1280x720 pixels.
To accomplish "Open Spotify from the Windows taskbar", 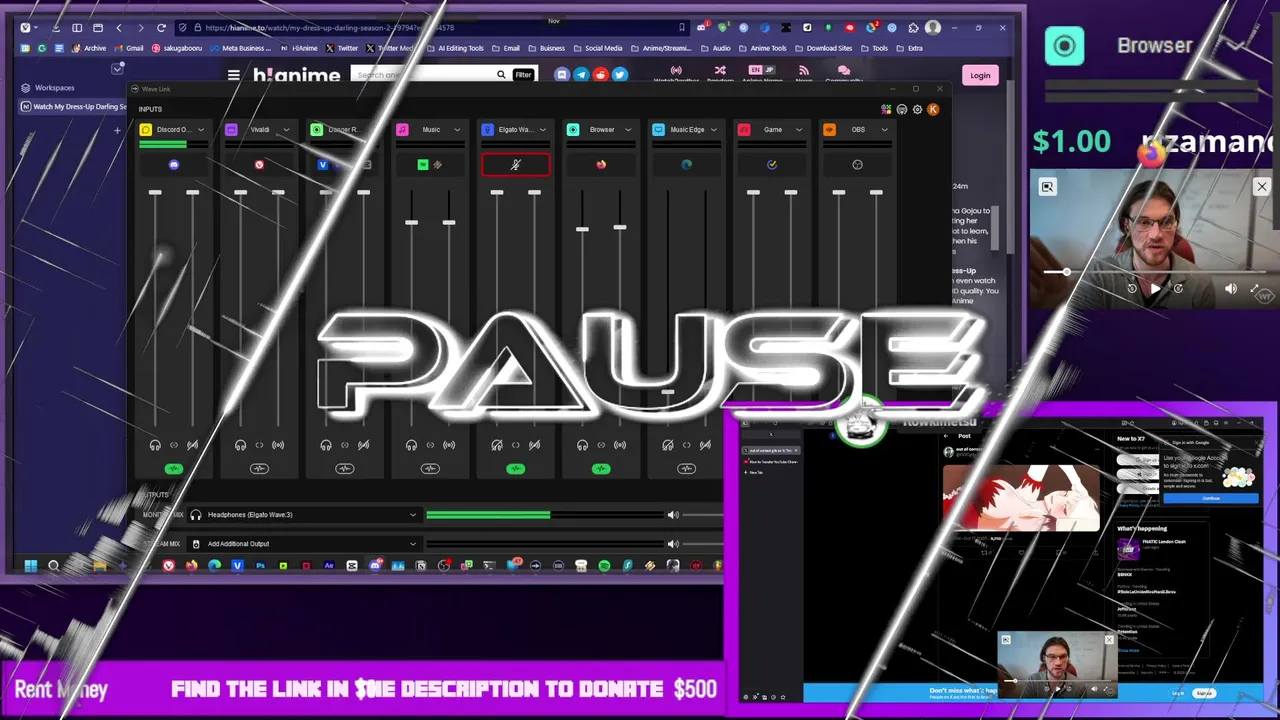I will pos(604,566).
